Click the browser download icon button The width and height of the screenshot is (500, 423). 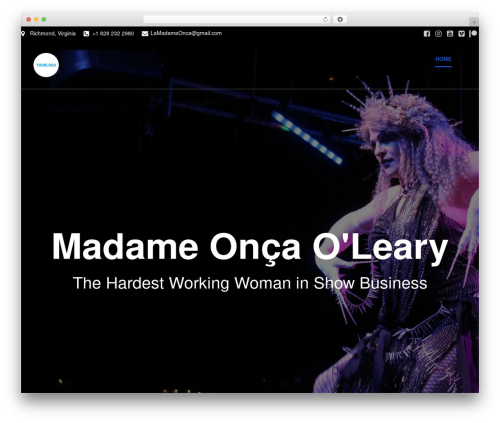[x=340, y=19]
